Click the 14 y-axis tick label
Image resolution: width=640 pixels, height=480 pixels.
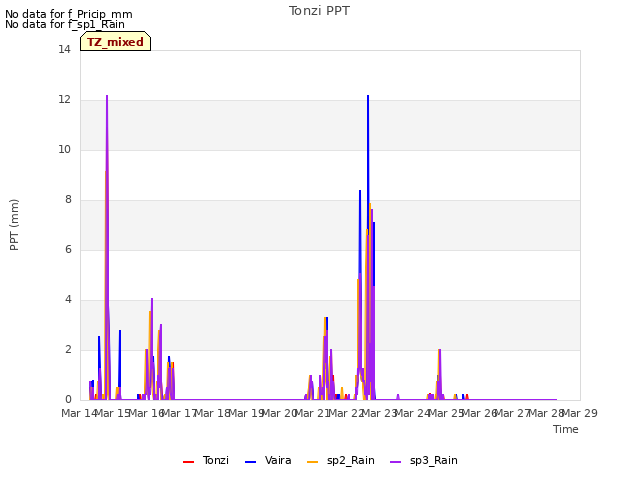point(64,50)
